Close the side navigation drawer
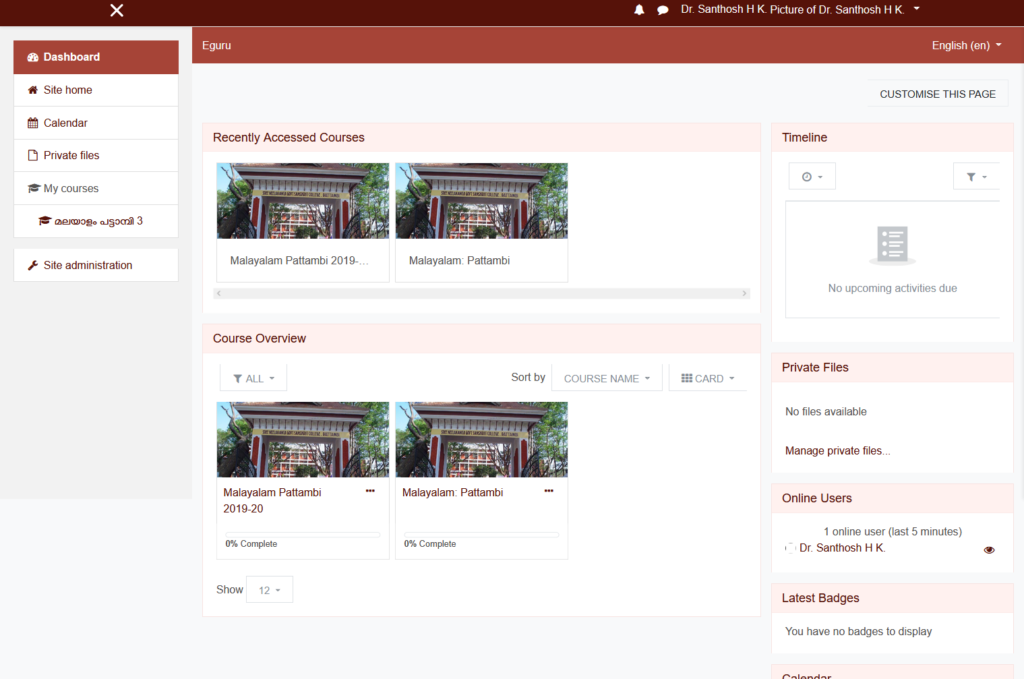Screen dimensions: 1024x679 point(117,11)
